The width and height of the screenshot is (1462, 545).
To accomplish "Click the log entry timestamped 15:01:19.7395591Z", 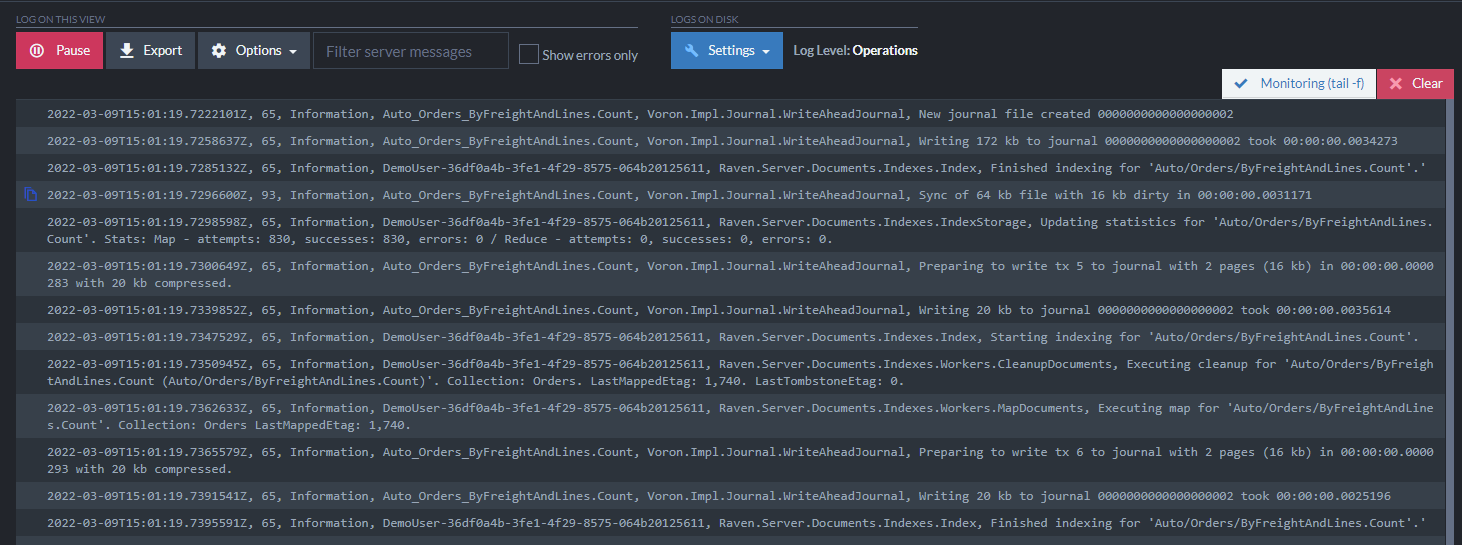I will (x=731, y=523).
